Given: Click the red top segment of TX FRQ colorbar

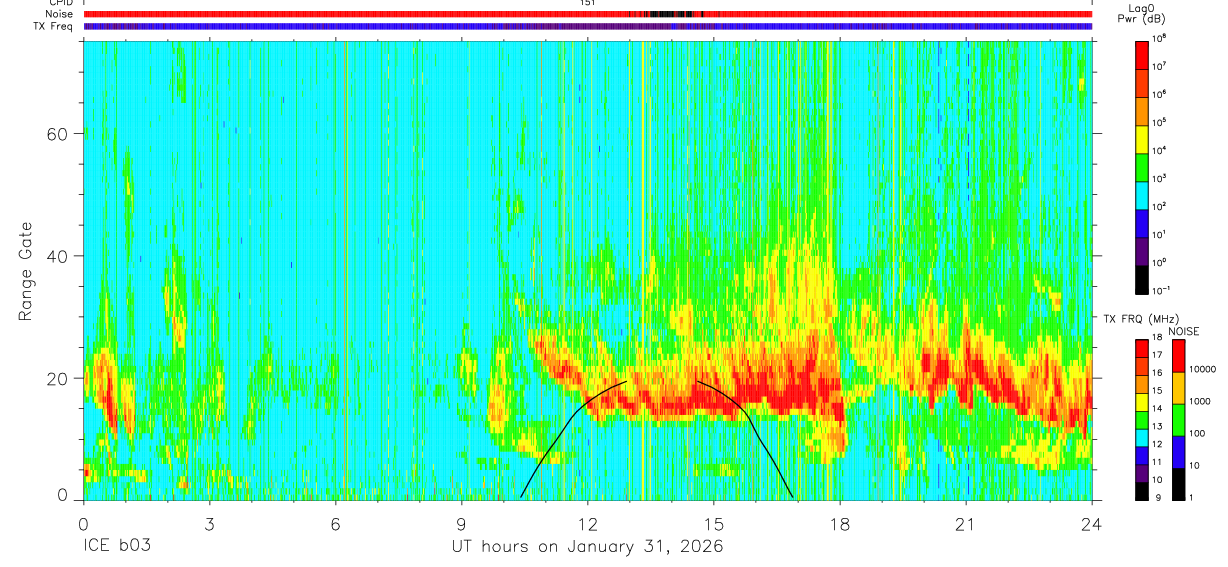Looking at the screenshot, I should point(1143,348).
